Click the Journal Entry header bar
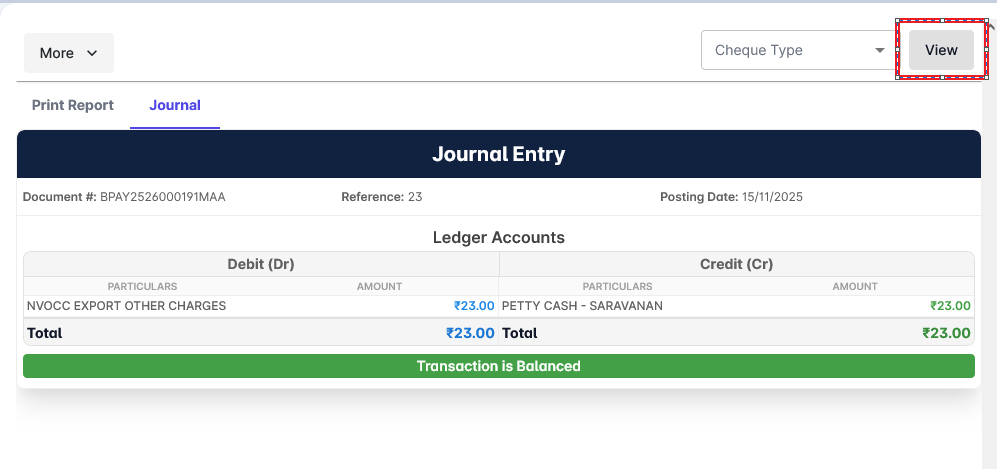Screen dimensions: 997x469 coord(498,154)
